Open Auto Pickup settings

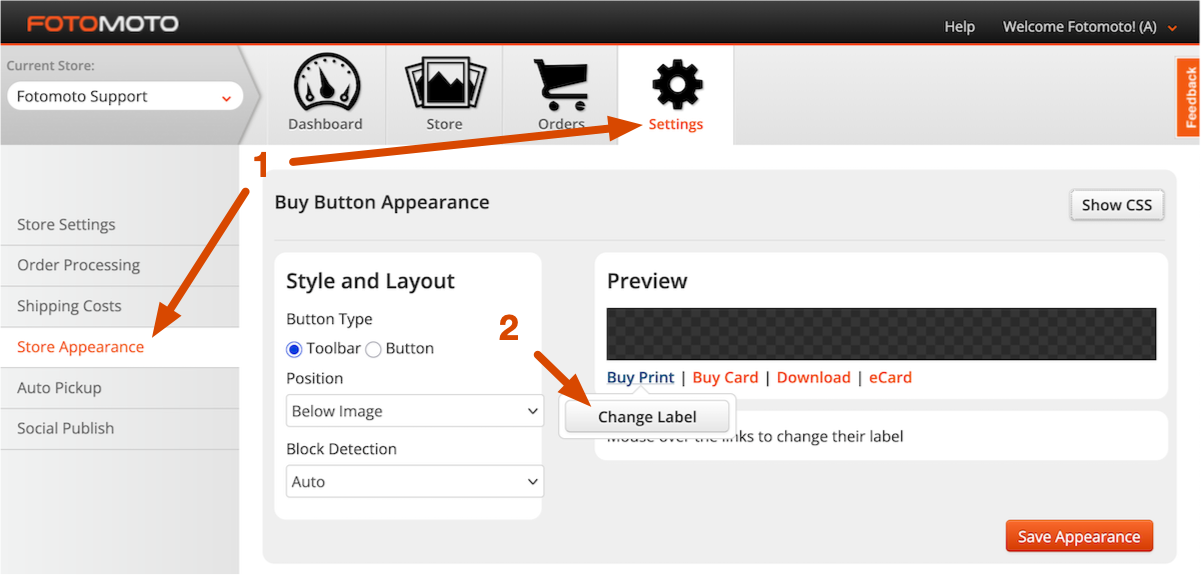coord(59,388)
